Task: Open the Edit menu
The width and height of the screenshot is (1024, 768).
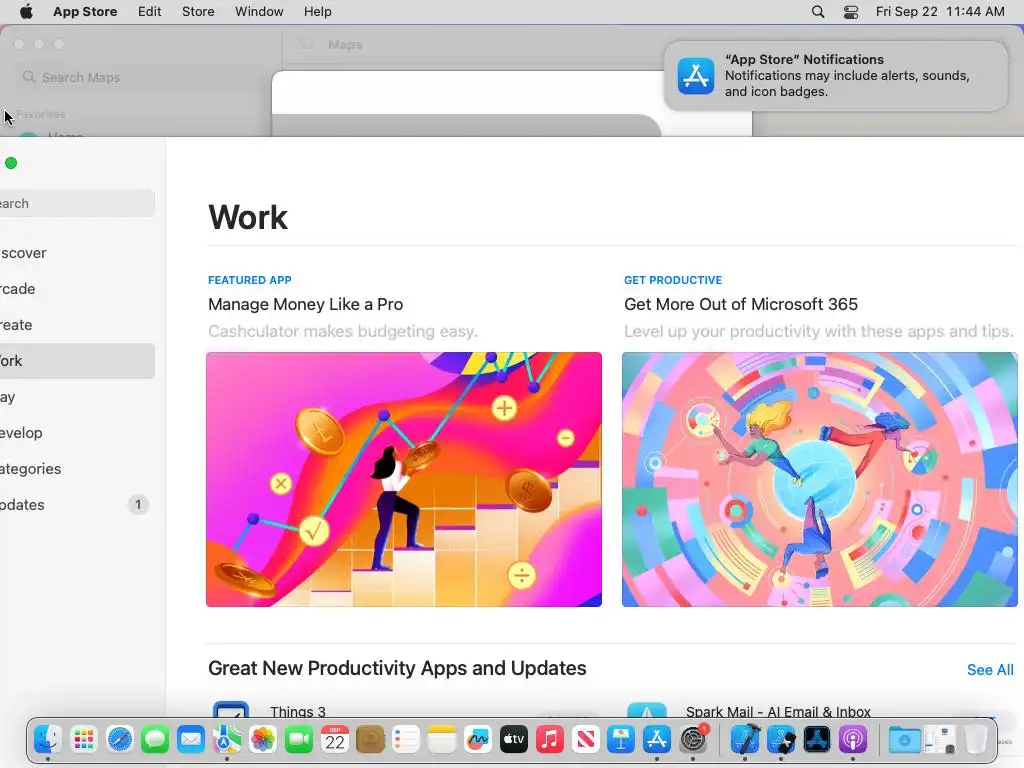Action: pos(150,12)
